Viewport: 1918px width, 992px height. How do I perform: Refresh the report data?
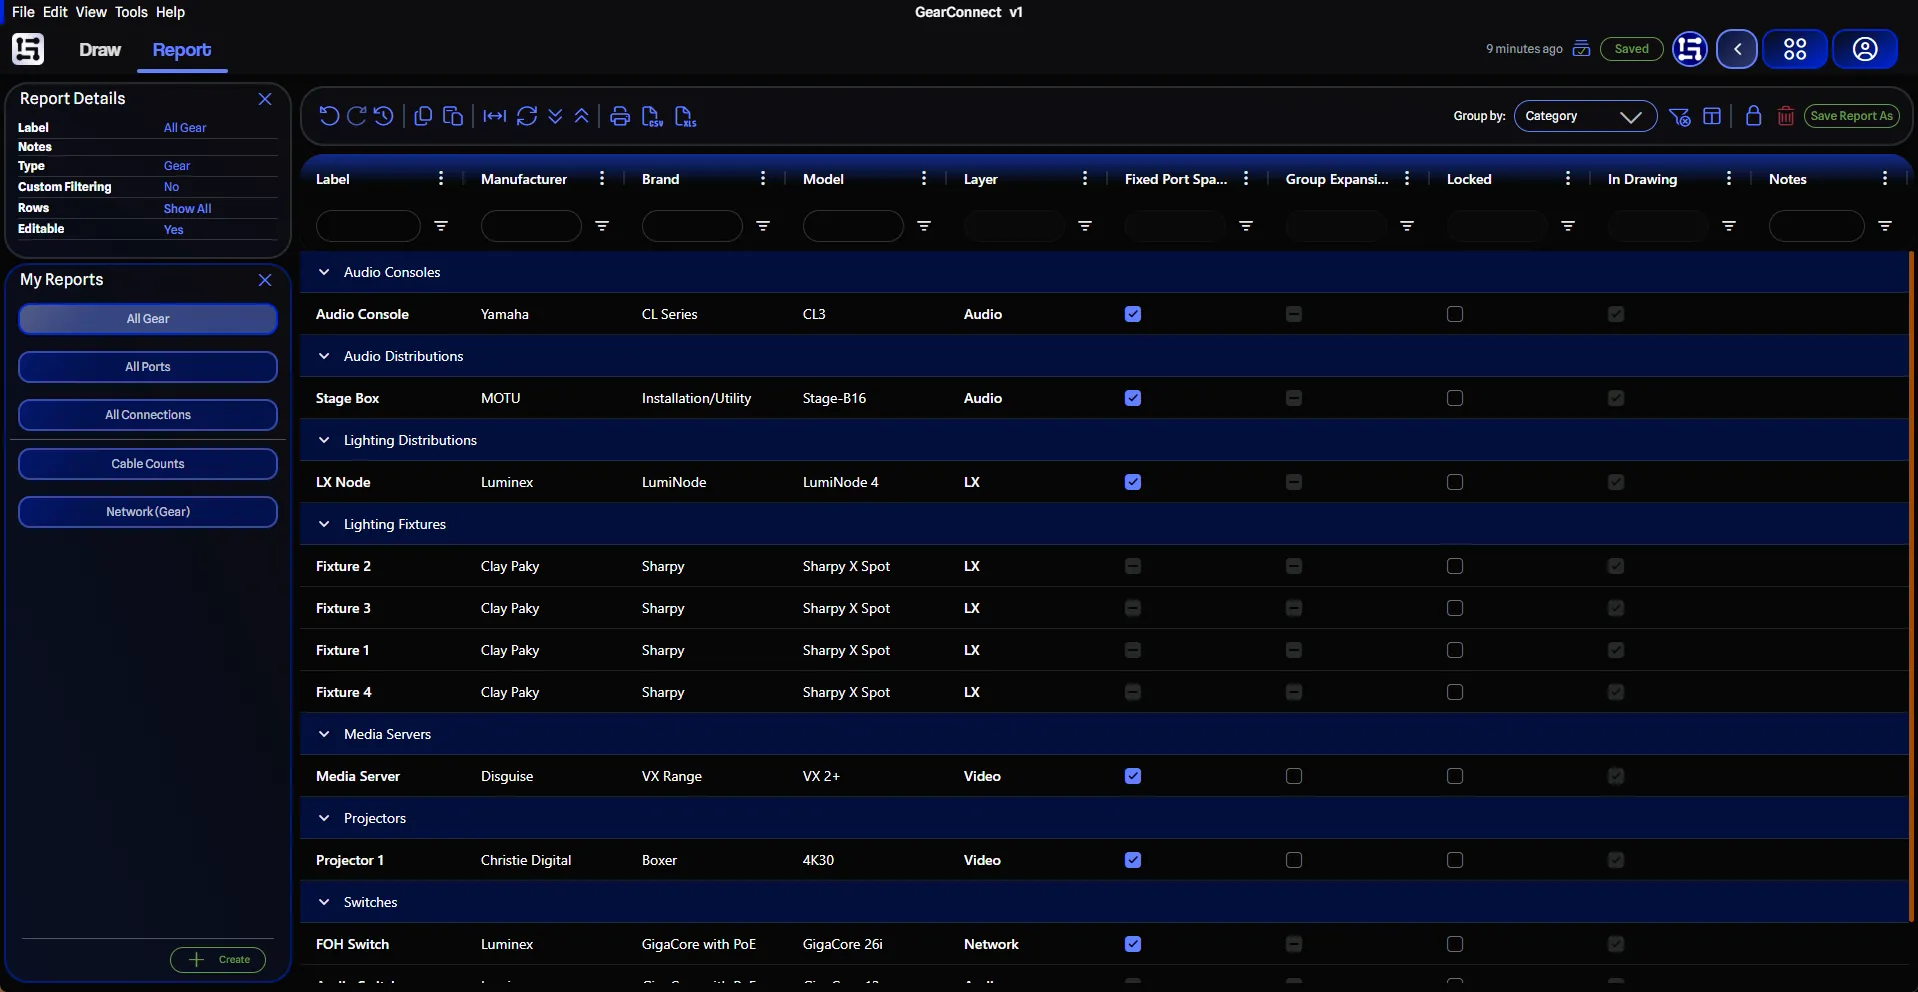[x=527, y=116]
